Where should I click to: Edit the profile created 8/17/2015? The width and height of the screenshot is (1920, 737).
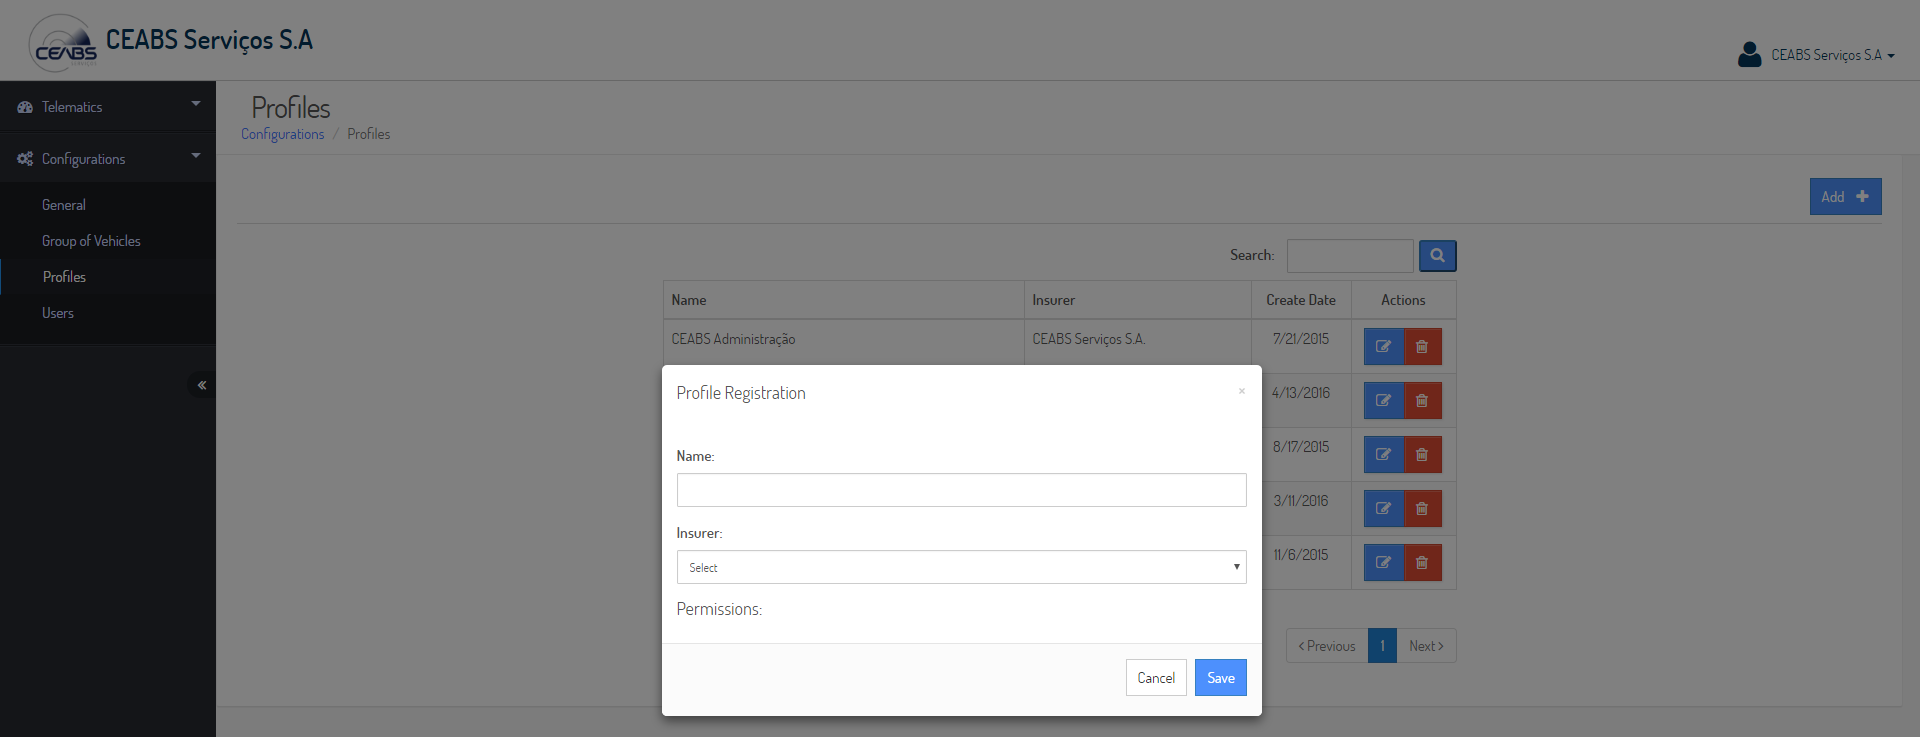pyautogui.click(x=1383, y=455)
